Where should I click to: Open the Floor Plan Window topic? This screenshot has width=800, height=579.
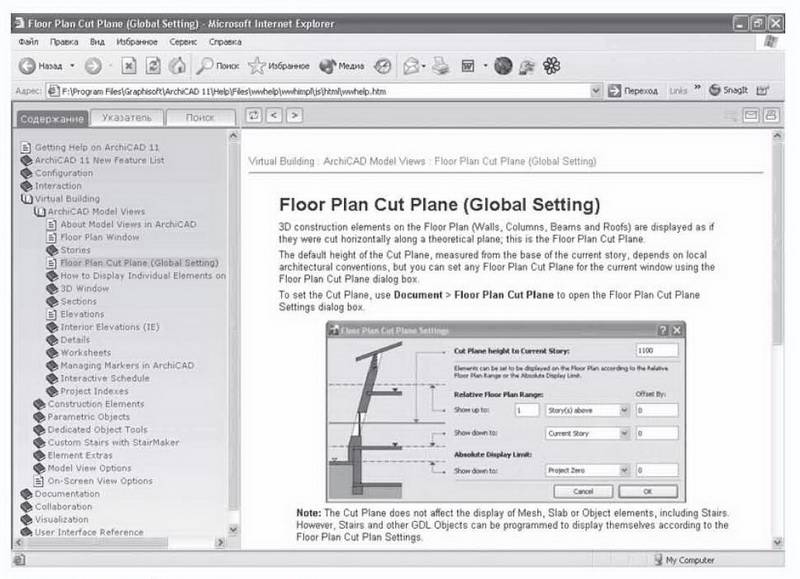click(99, 237)
